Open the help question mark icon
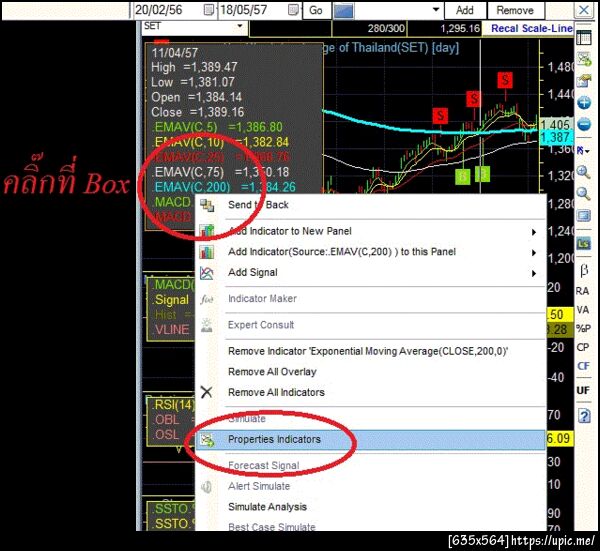 584,415
